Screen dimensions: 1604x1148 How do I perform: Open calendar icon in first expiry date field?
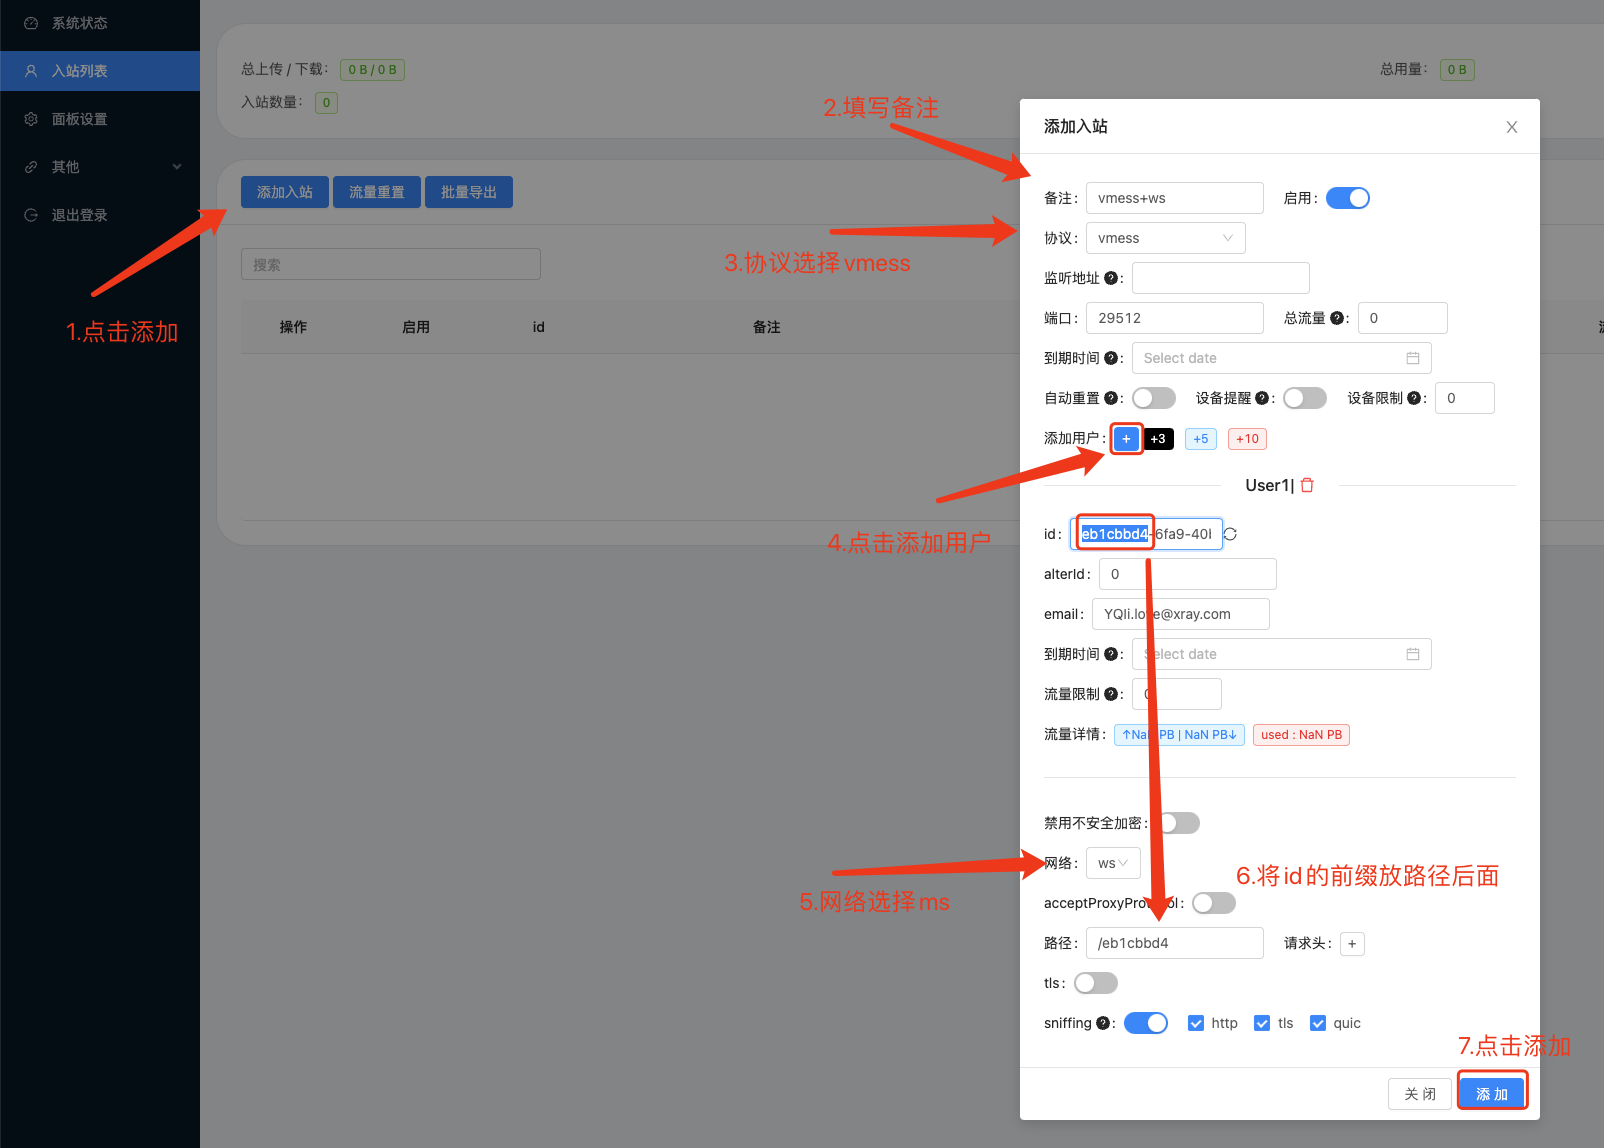pyautogui.click(x=1413, y=358)
